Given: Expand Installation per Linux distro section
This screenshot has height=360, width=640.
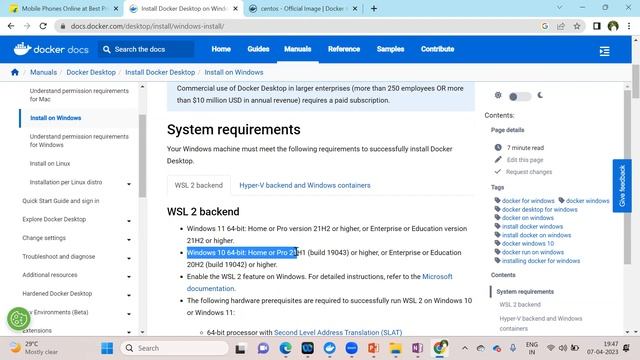Looking at the screenshot, I should 129,184.
